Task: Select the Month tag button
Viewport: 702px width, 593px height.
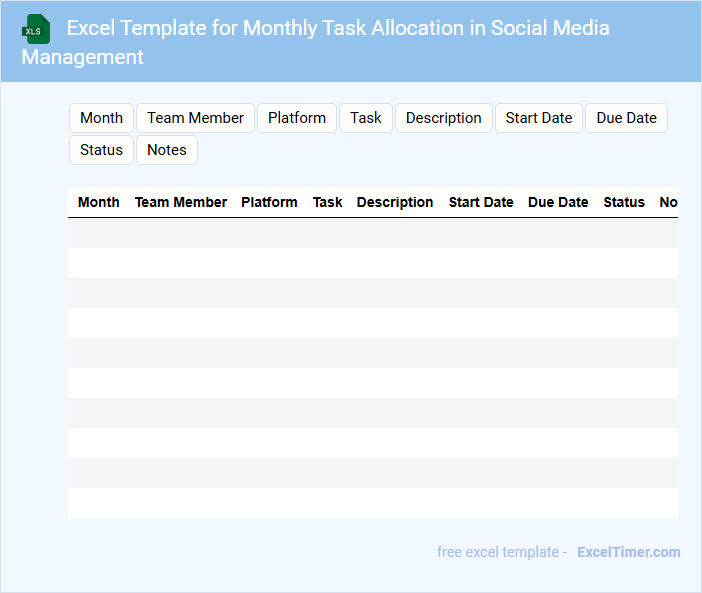Action: (101, 118)
